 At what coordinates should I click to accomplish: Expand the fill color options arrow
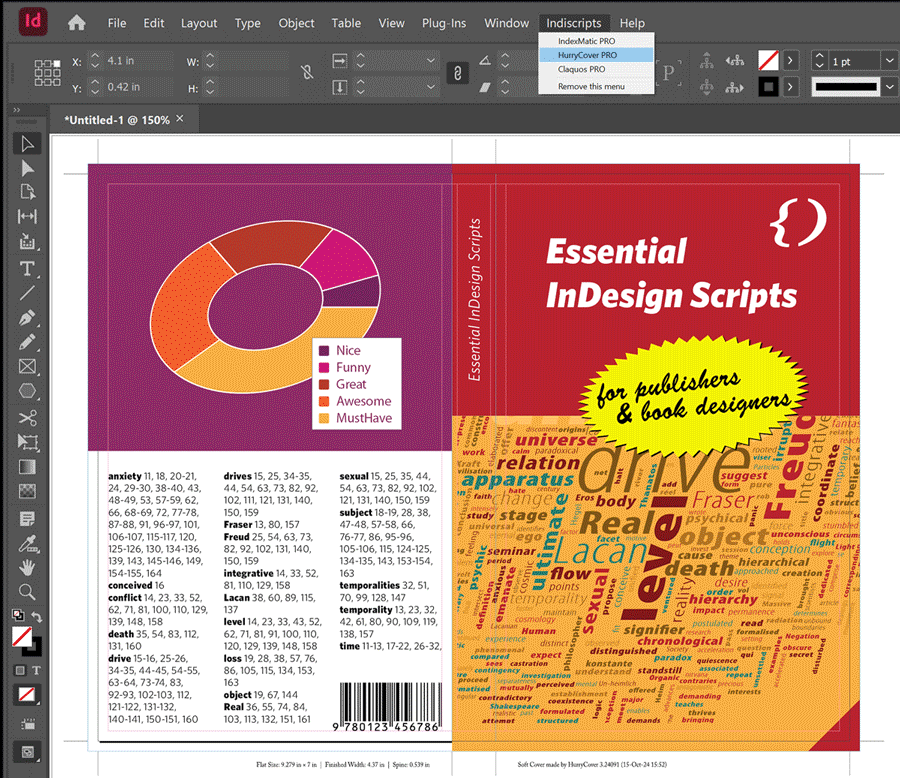(x=790, y=61)
